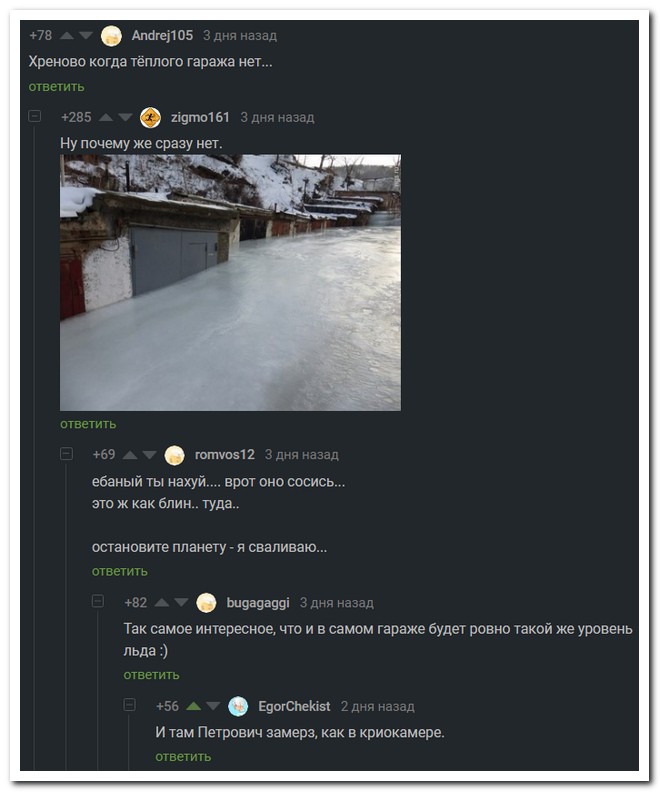
Task: Click ответить under the frozen garage photo
Action: pos(88,424)
